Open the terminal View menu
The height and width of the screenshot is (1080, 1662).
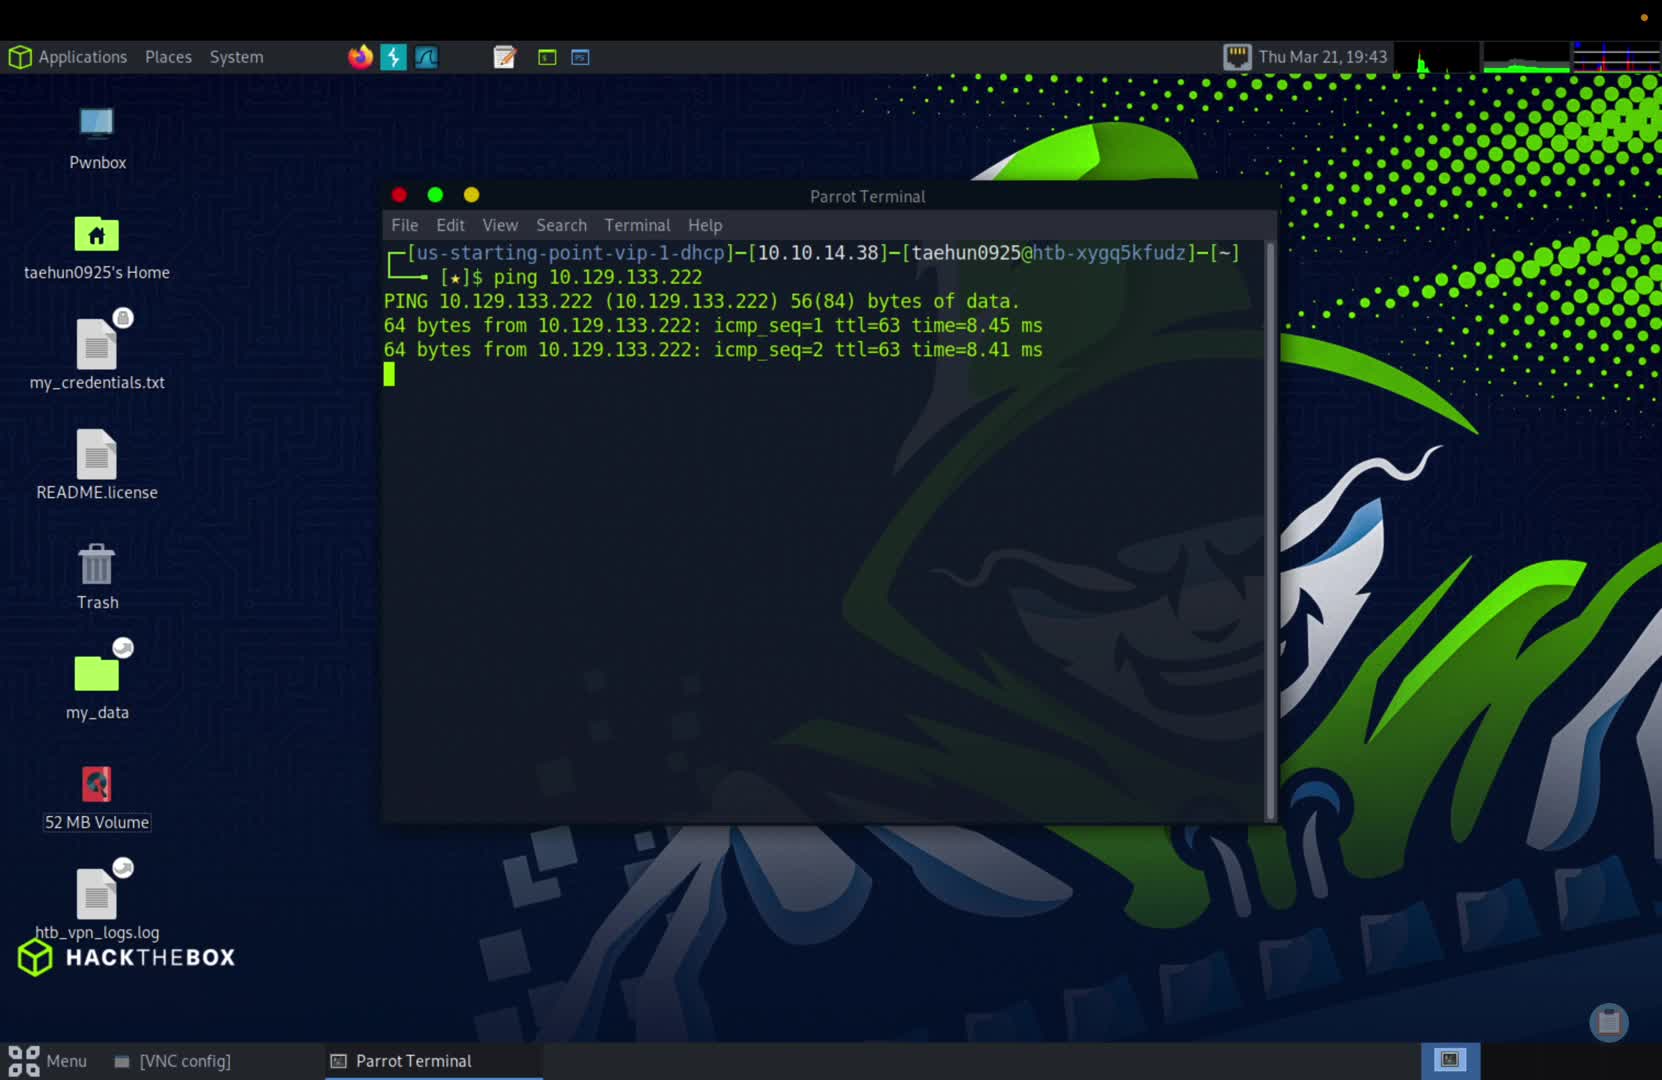point(500,225)
